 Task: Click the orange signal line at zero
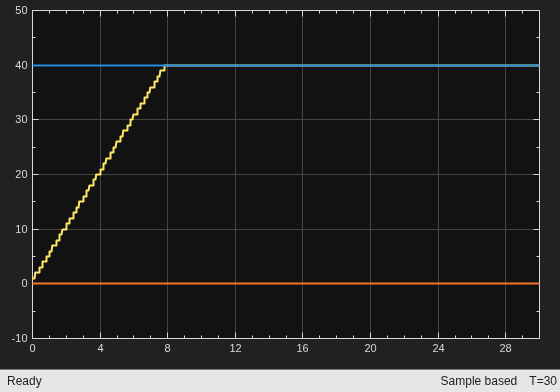click(x=286, y=283)
